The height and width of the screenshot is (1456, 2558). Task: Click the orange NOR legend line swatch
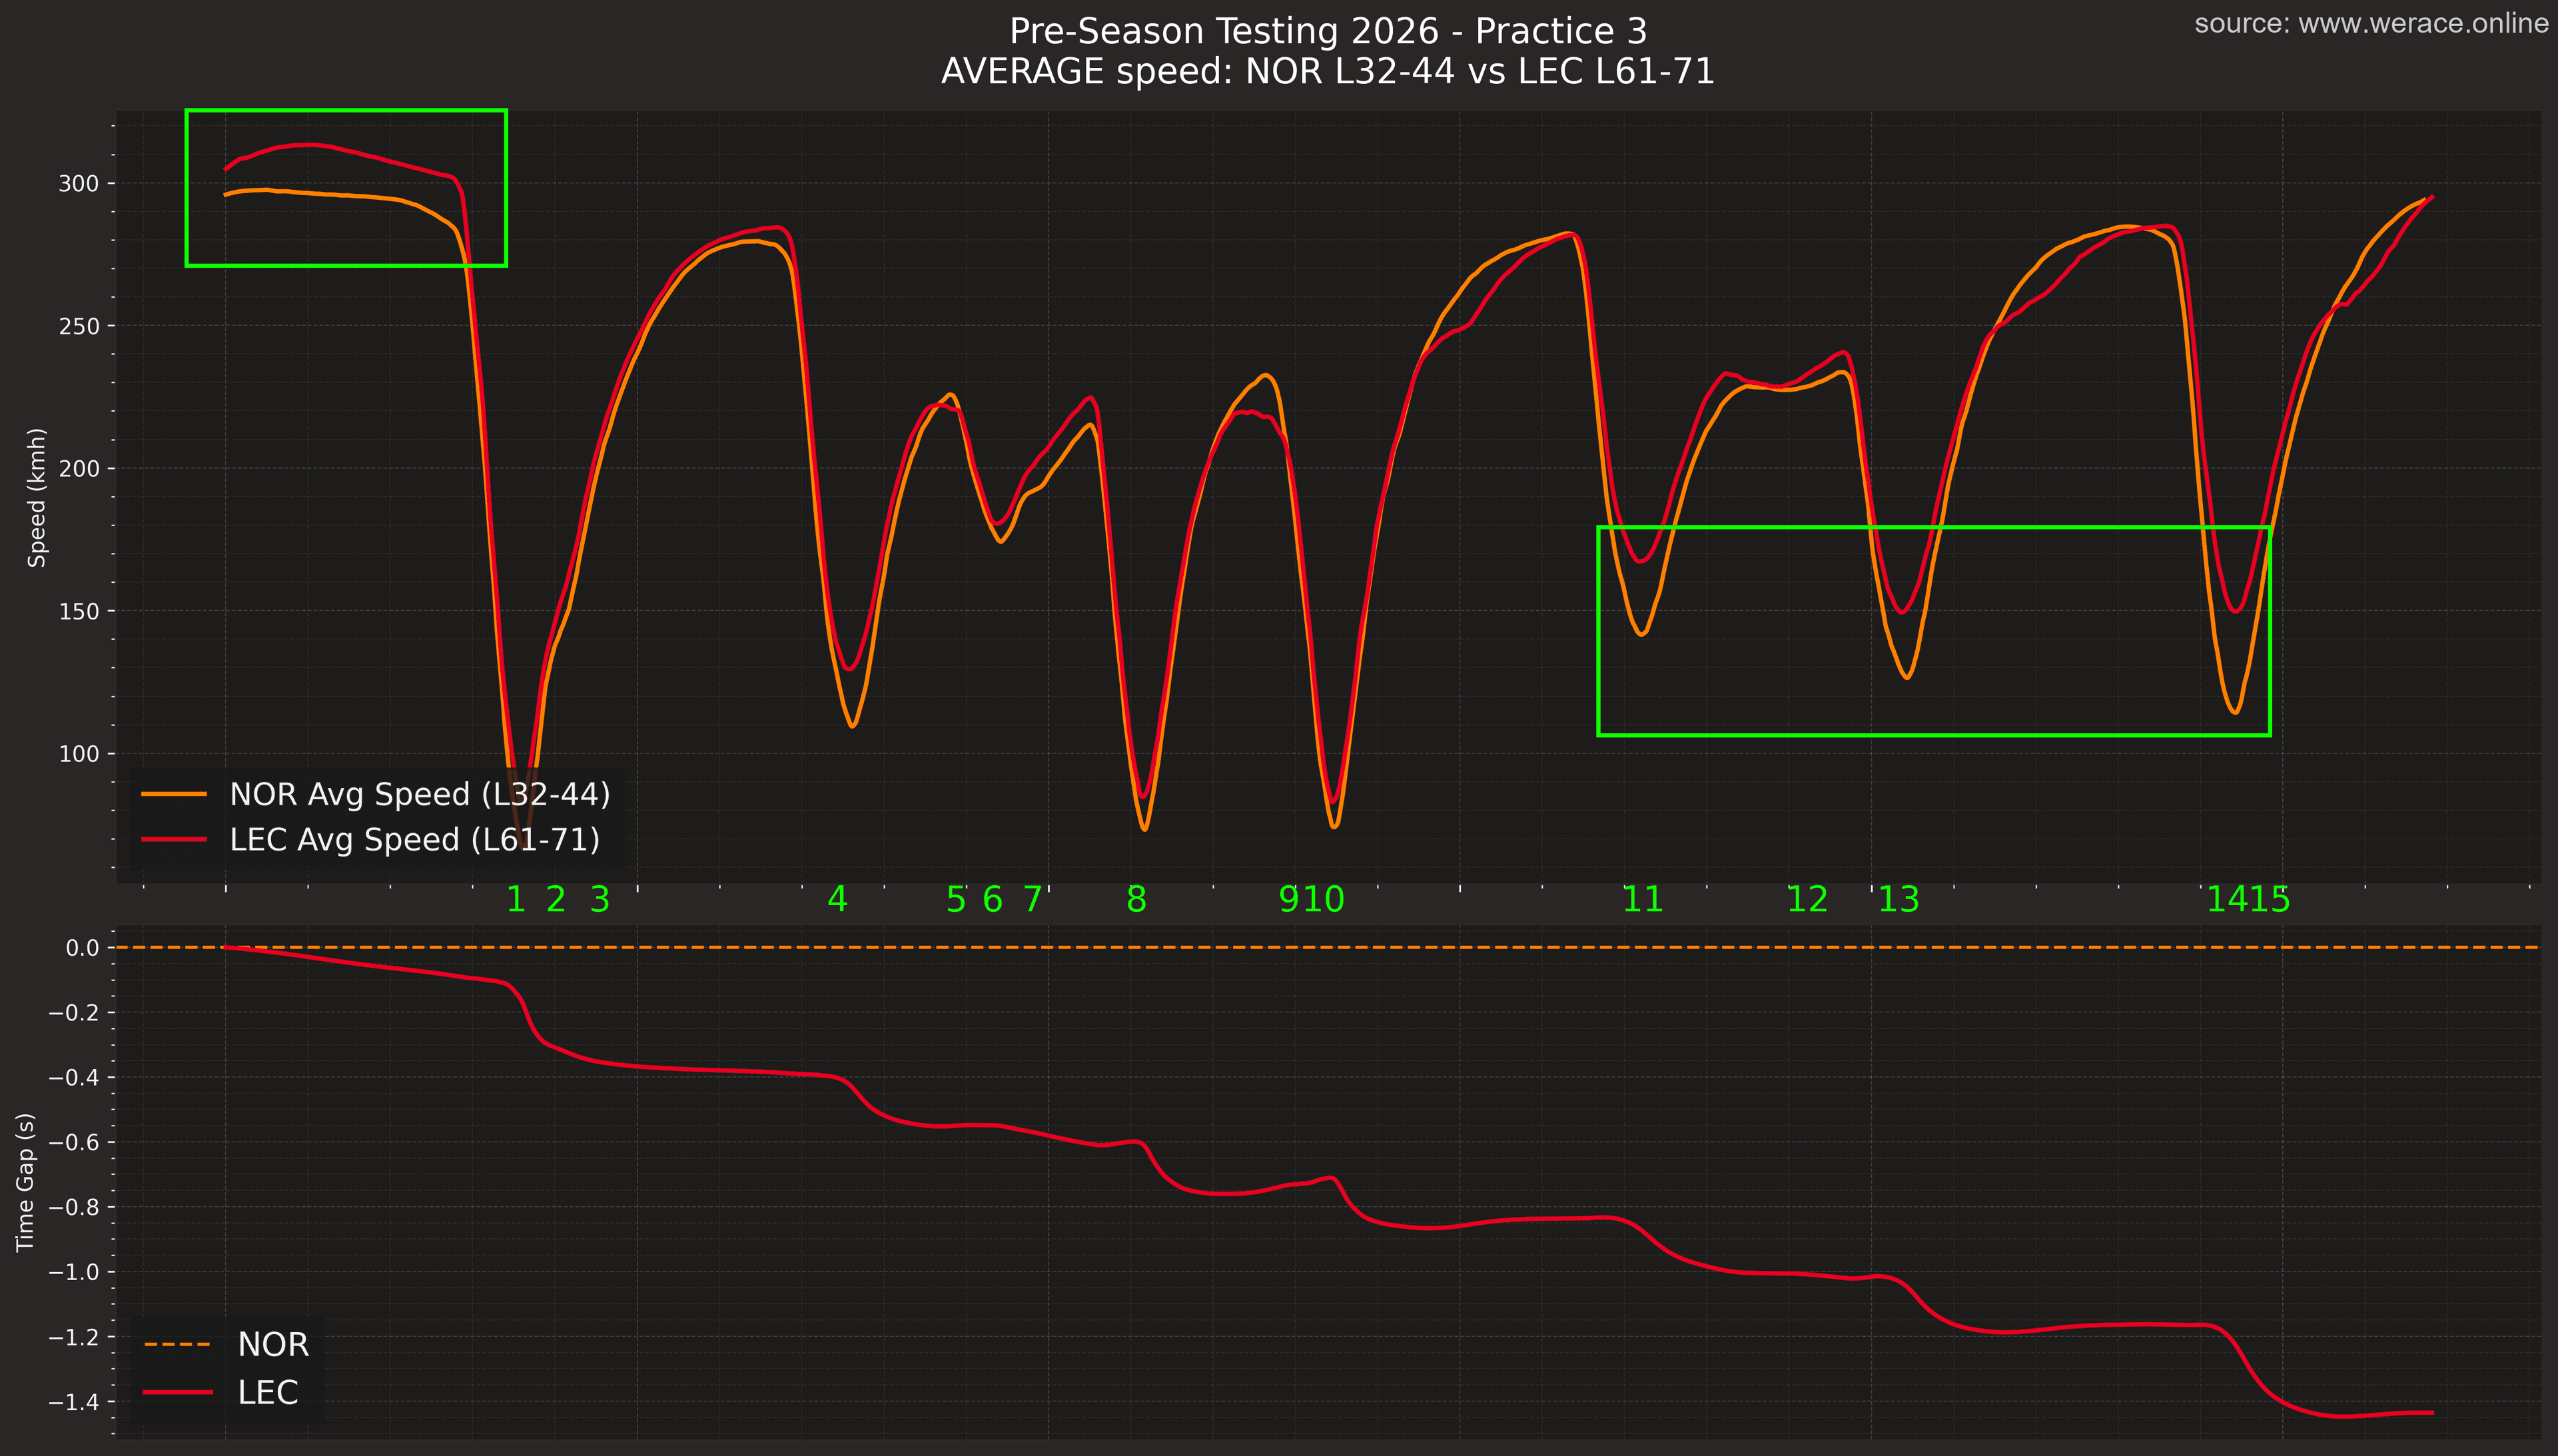point(174,794)
